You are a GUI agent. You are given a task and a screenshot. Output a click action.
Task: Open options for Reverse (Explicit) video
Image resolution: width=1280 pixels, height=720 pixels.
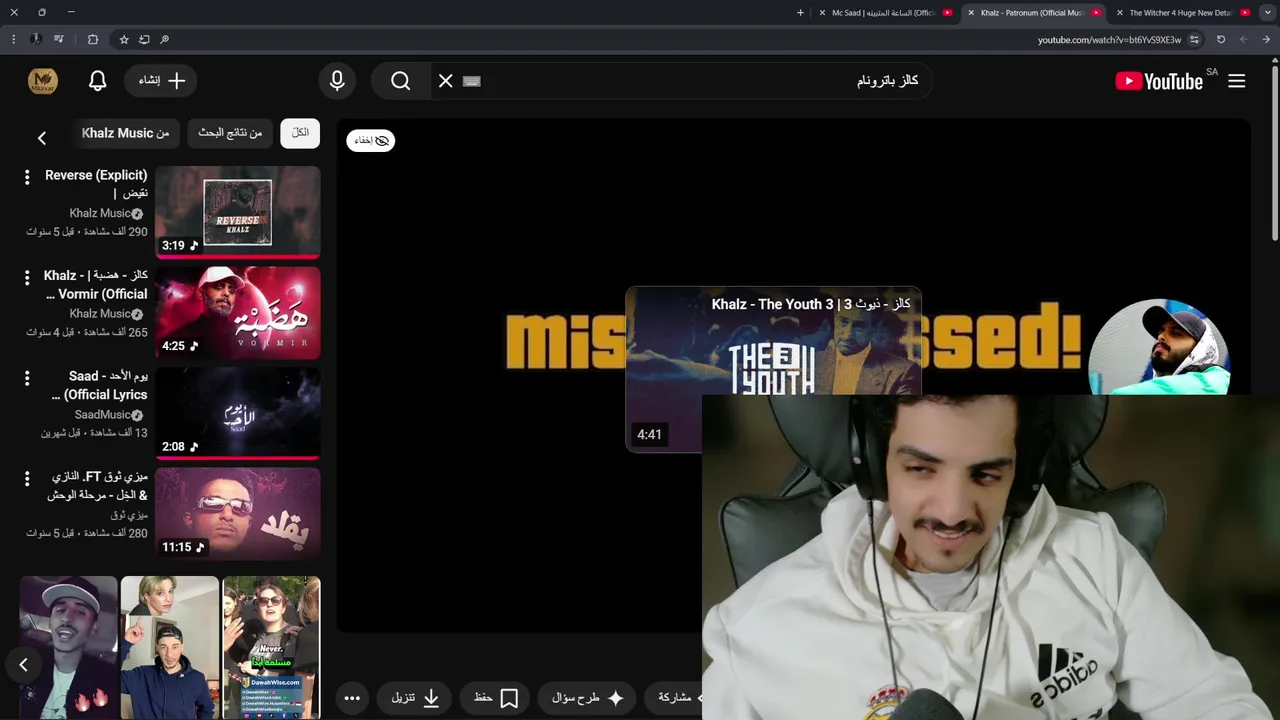27,177
